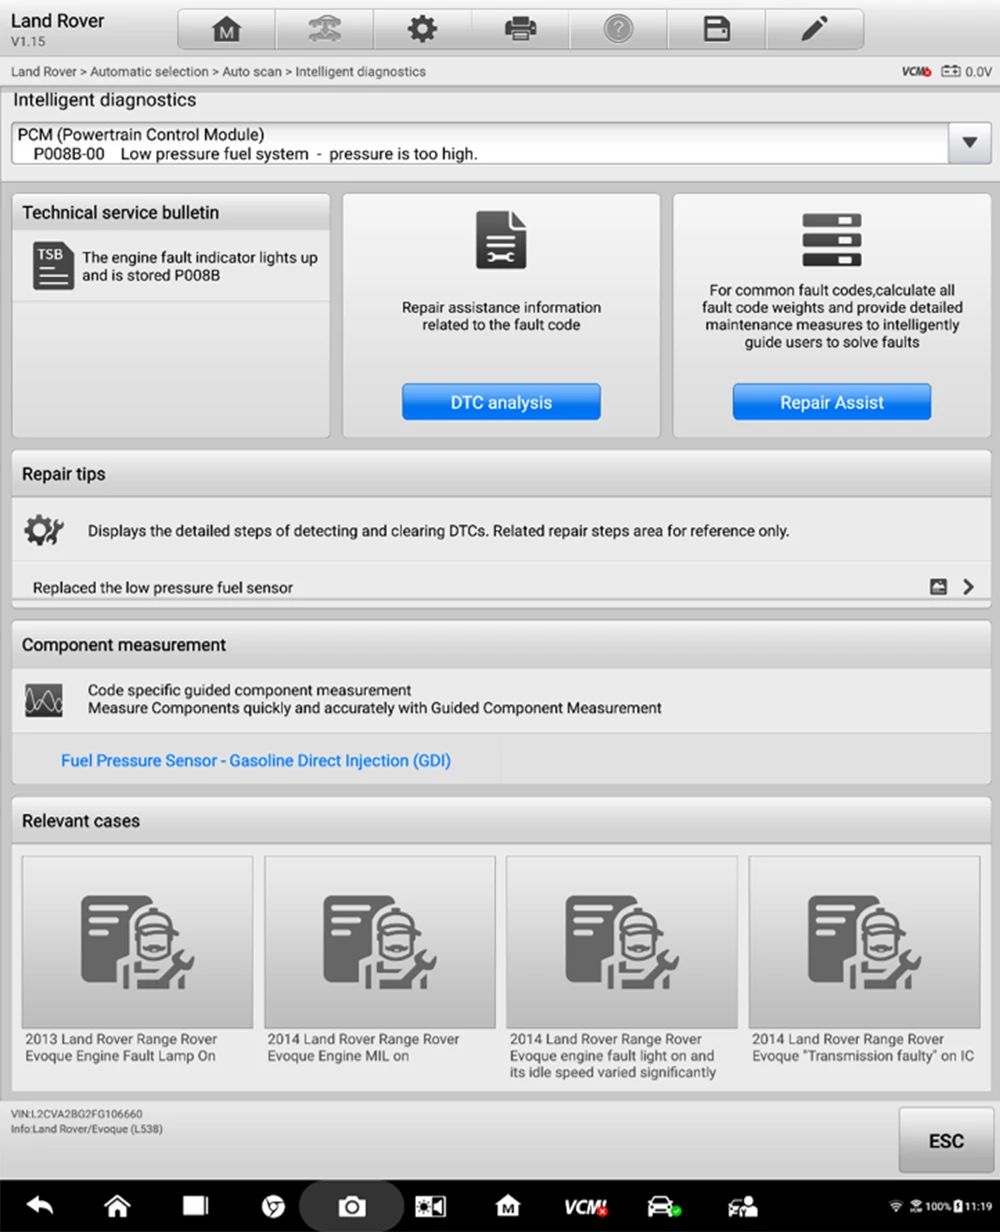
Task: Open bulletin 'engine fault indicator lights up'
Action: 200,266
